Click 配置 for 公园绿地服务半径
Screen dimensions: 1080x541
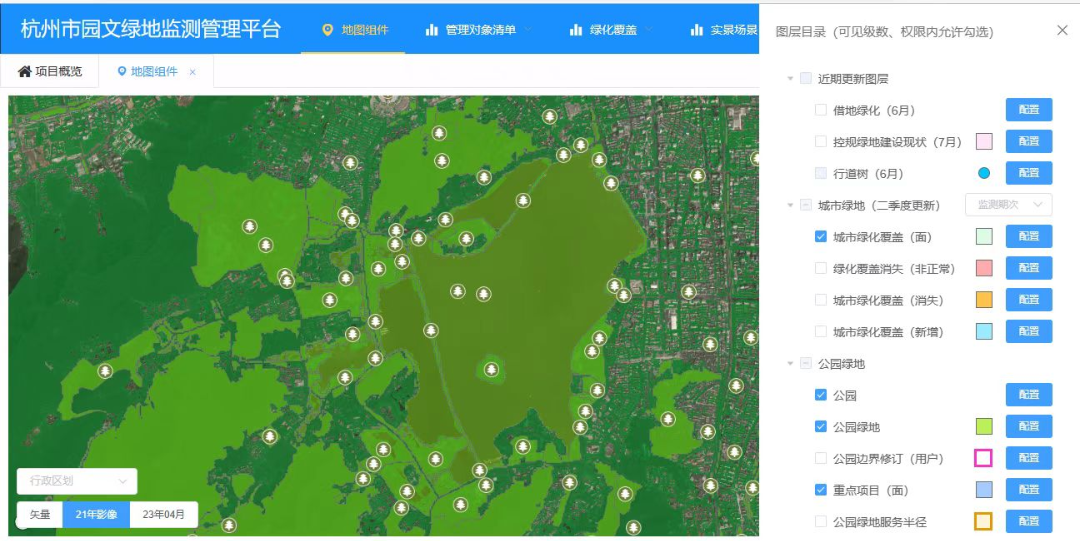pos(1028,522)
